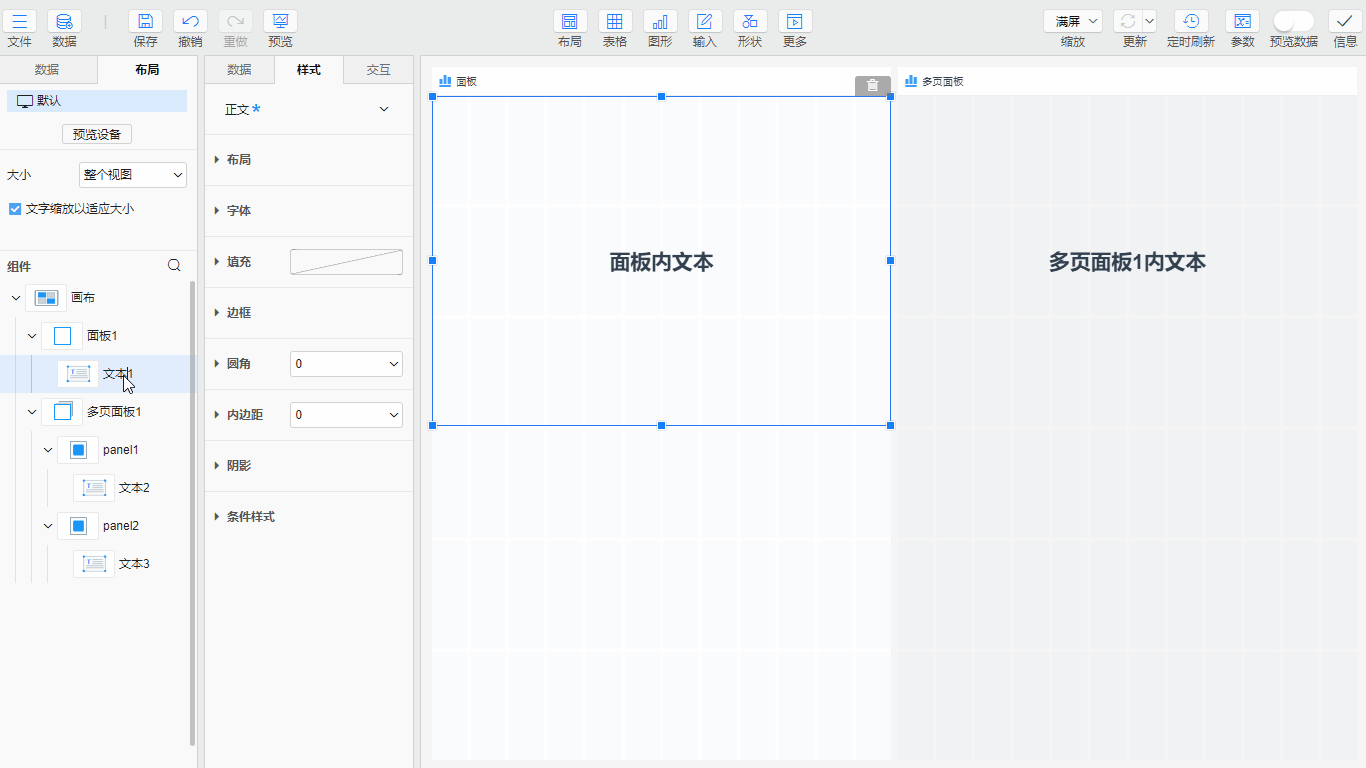Select 文本3 in the component tree
Image resolution: width=1366 pixels, height=768 pixels.
(x=133, y=564)
